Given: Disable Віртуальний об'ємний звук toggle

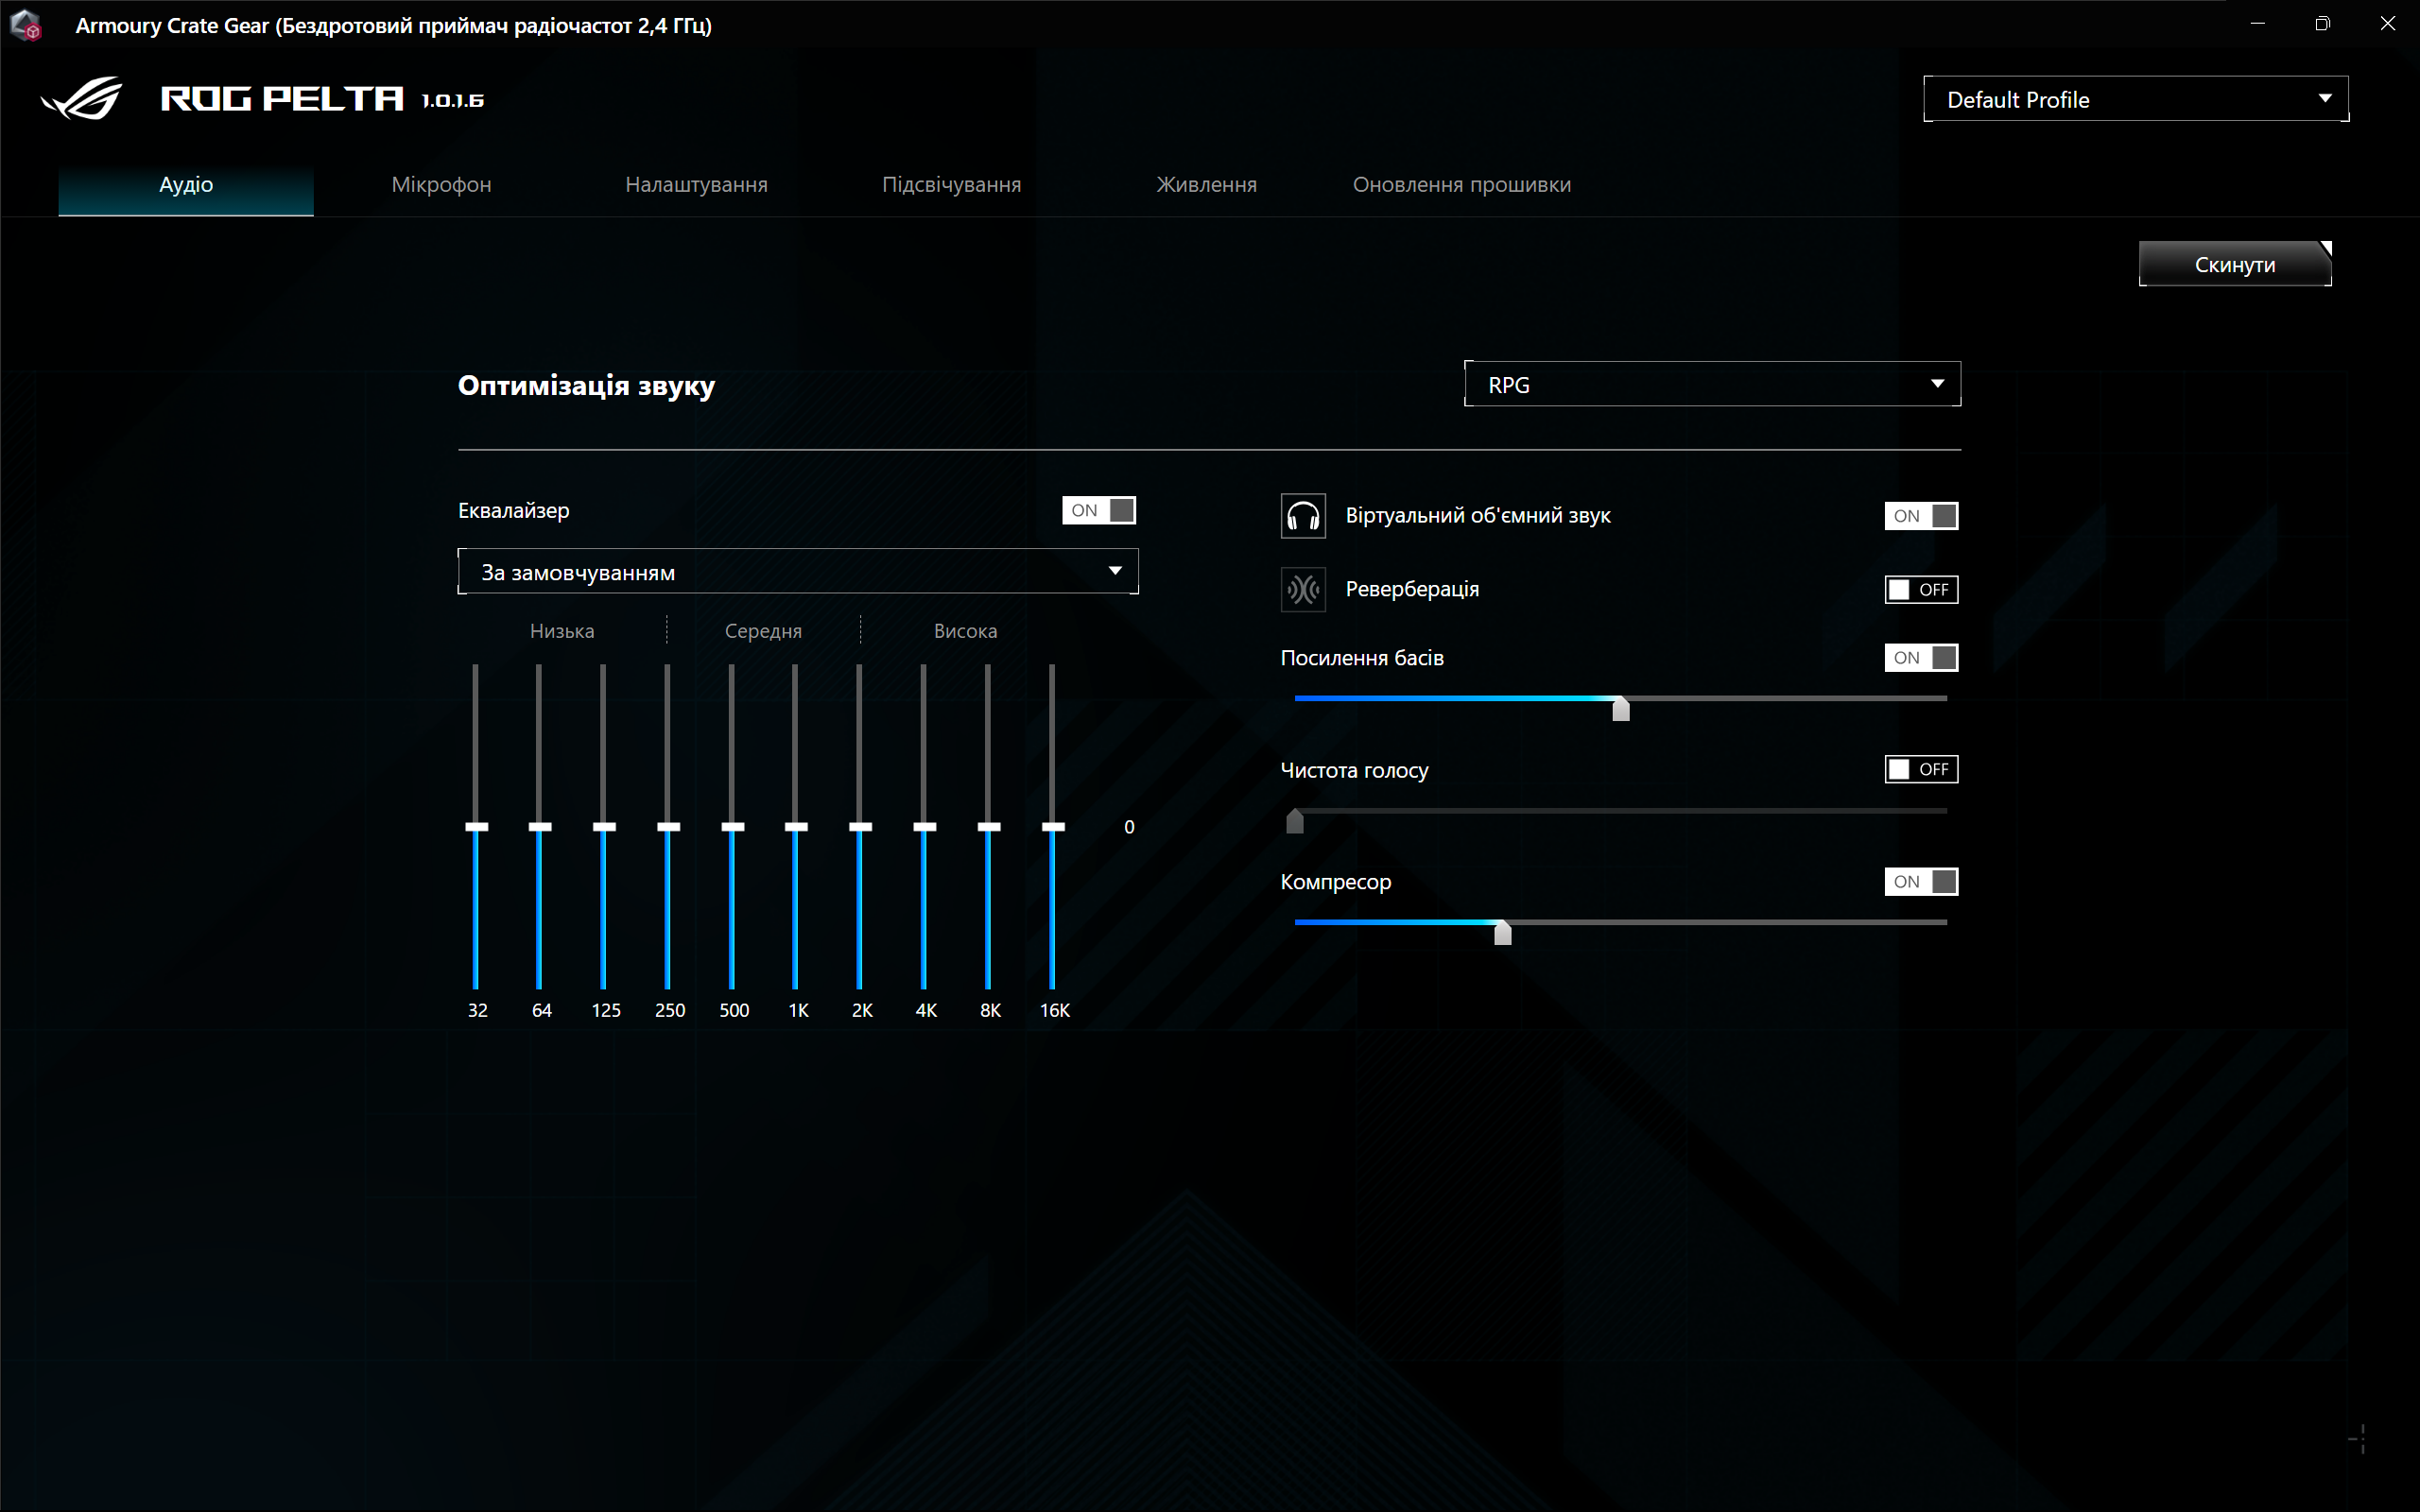Looking at the screenshot, I should [x=1921, y=516].
